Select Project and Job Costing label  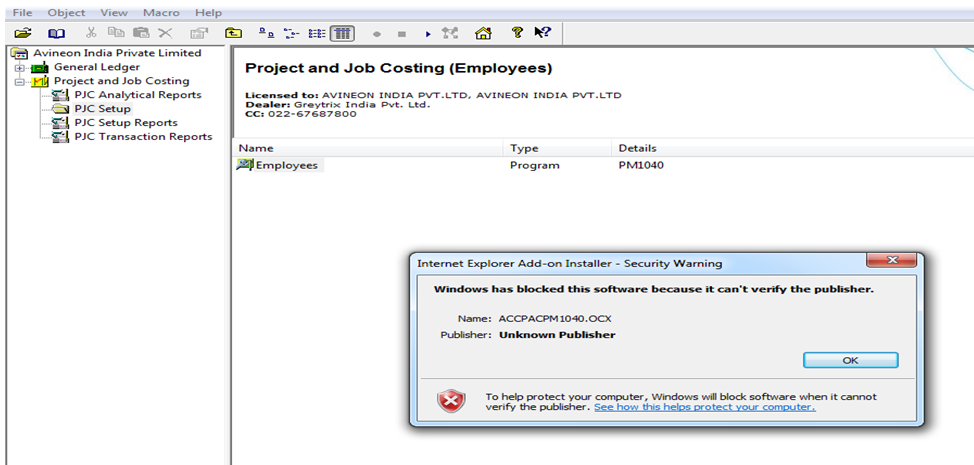point(122,81)
